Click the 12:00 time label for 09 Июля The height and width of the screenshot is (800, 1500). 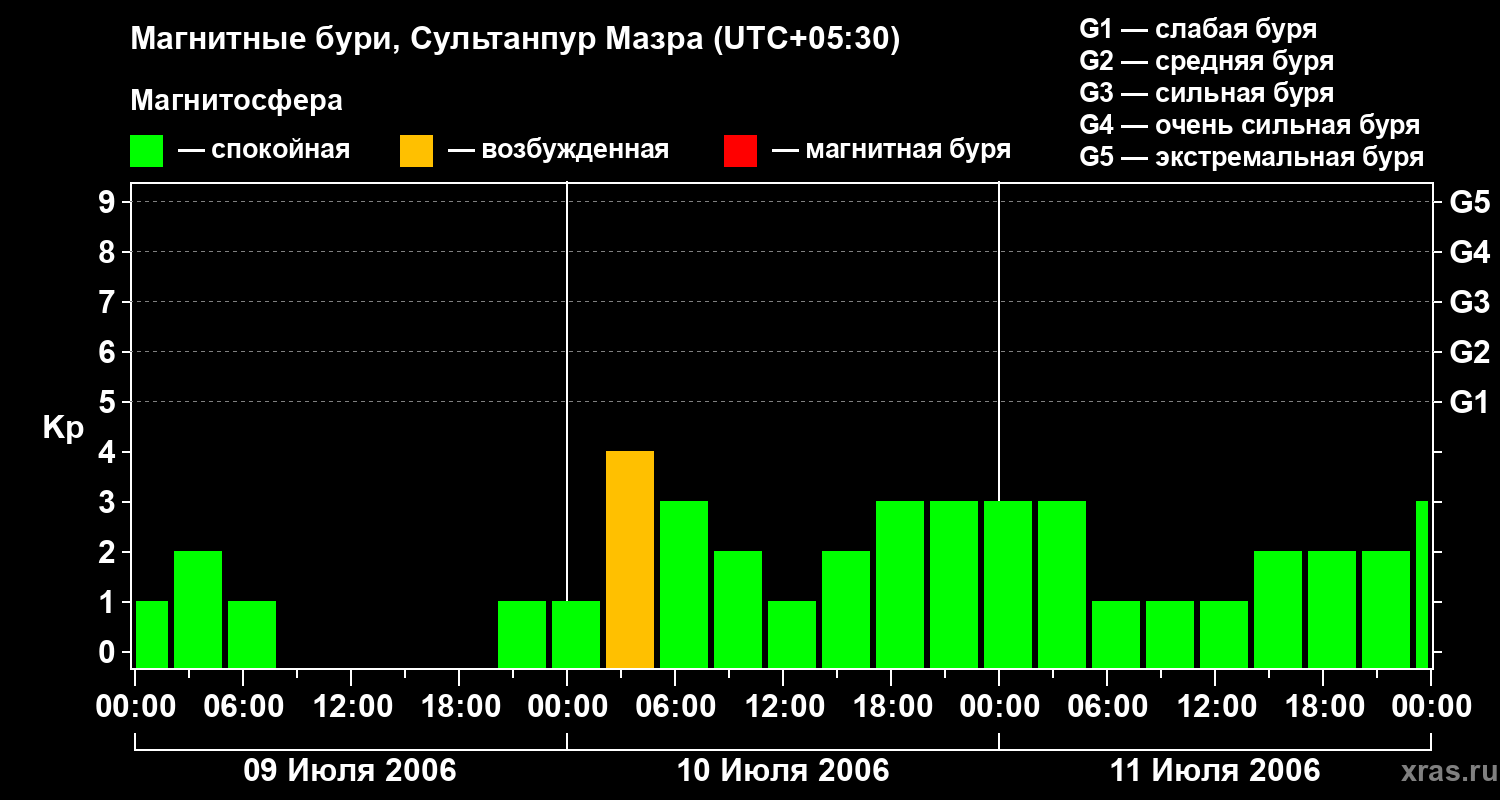[351, 707]
